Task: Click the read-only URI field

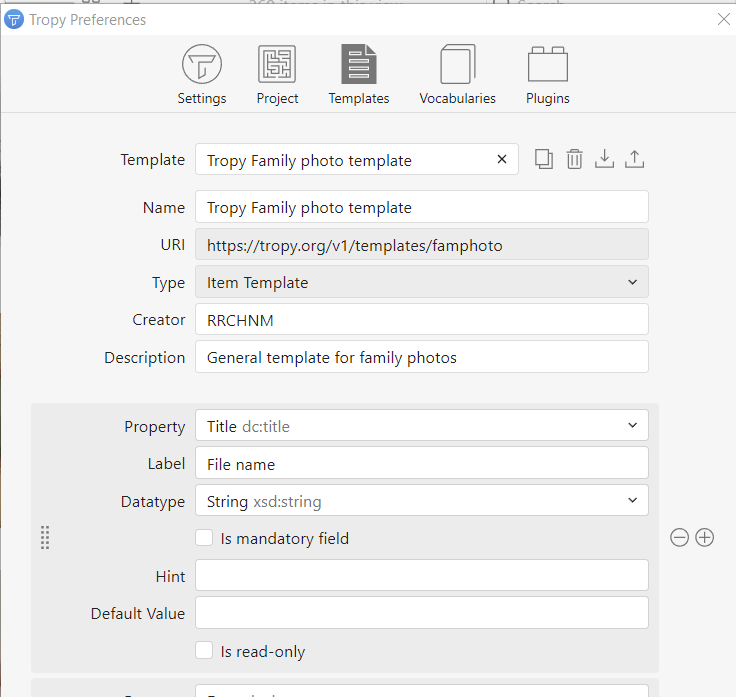Action: 422,245
